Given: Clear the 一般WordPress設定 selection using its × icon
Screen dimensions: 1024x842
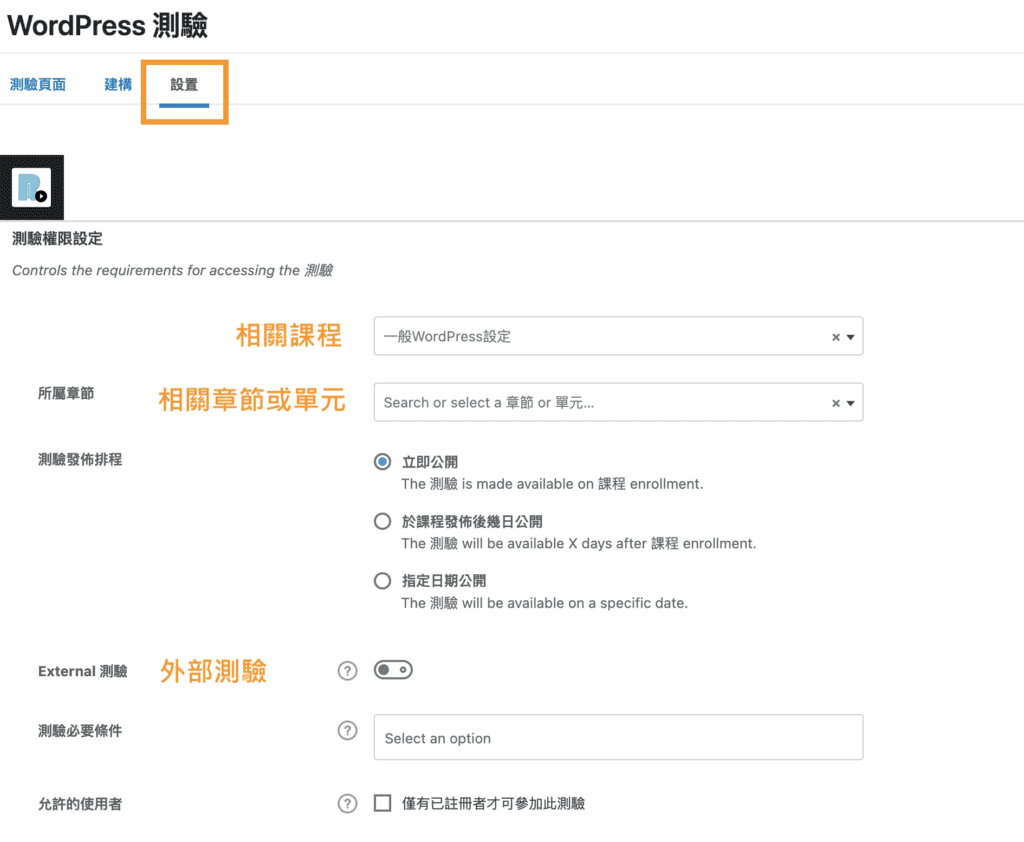Looking at the screenshot, I should pyautogui.click(x=836, y=336).
